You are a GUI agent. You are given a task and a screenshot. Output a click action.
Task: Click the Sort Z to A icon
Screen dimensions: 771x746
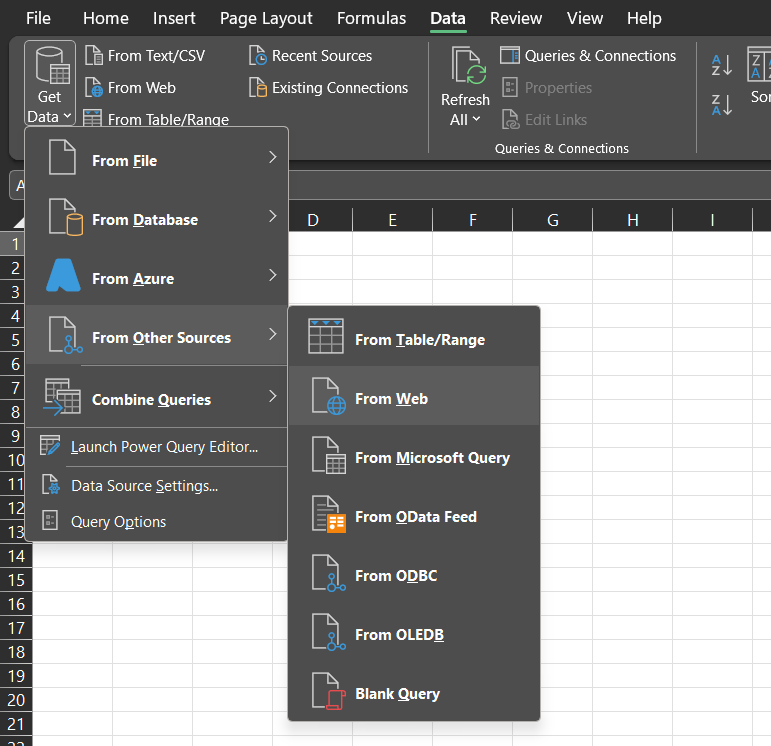click(722, 103)
